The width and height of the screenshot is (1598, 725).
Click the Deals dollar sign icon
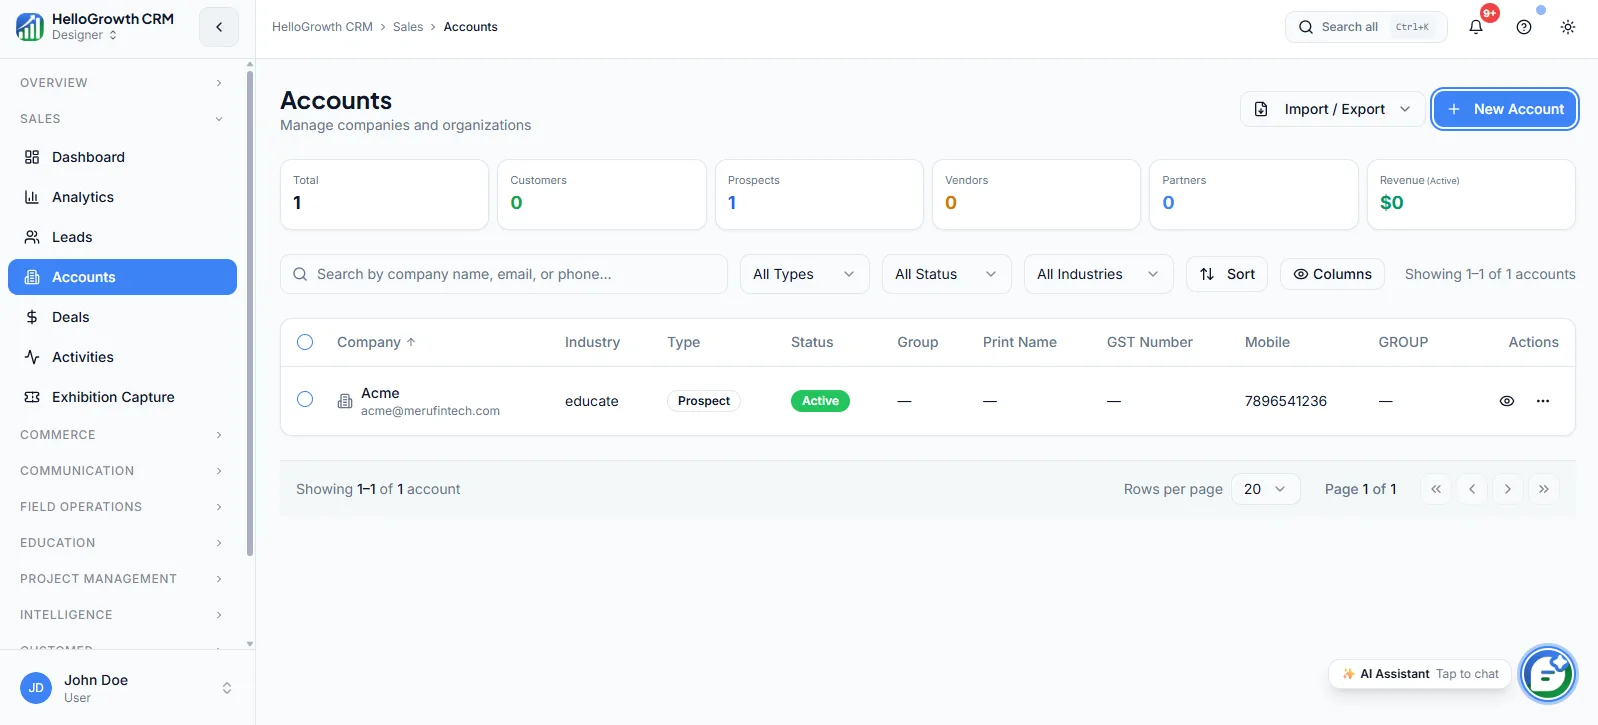click(32, 317)
